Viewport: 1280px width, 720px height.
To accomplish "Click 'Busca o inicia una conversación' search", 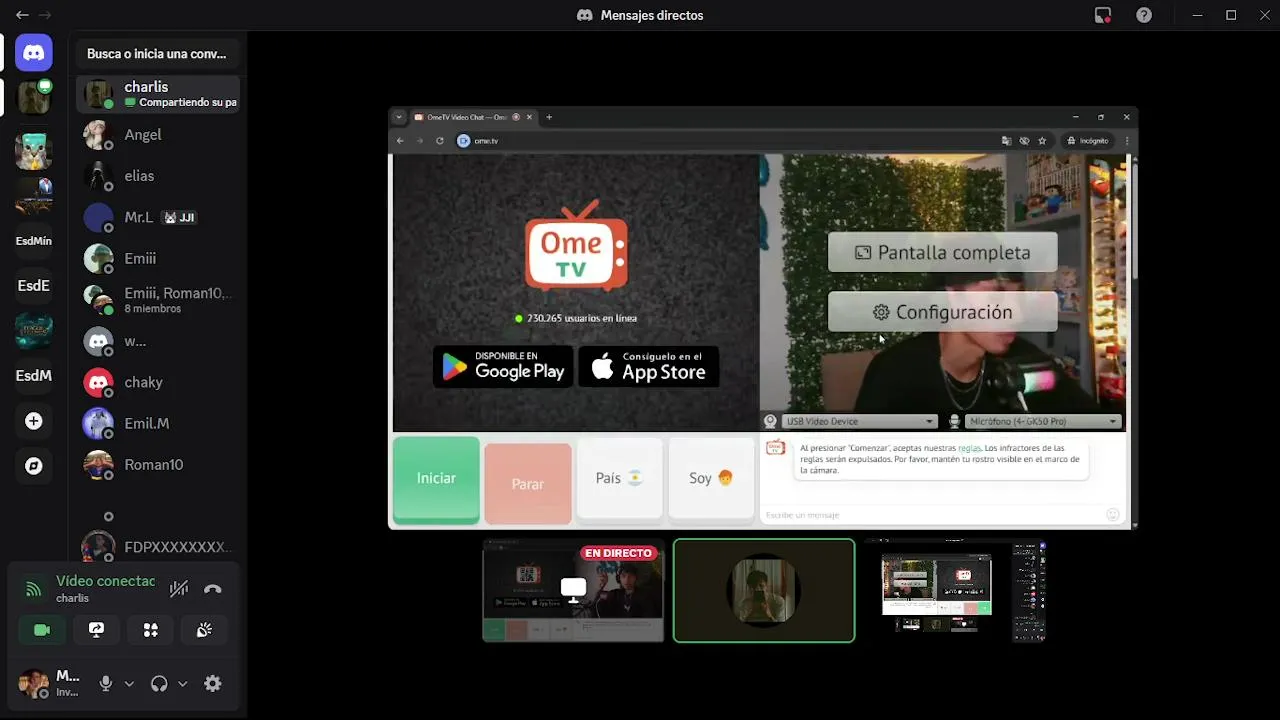I will point(157,54).
